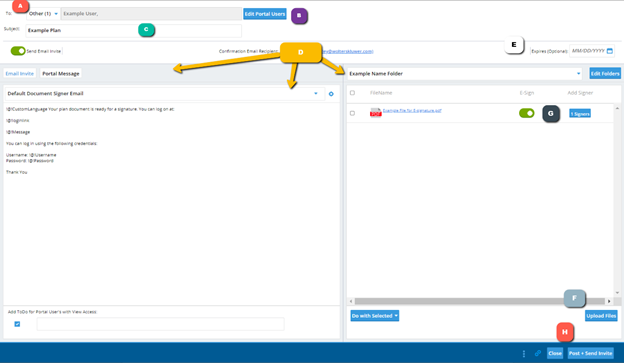Click Post + Send Invite button
Image resolution: width=624 pixels, height=363 pixels.
click(x=590, y=353)
